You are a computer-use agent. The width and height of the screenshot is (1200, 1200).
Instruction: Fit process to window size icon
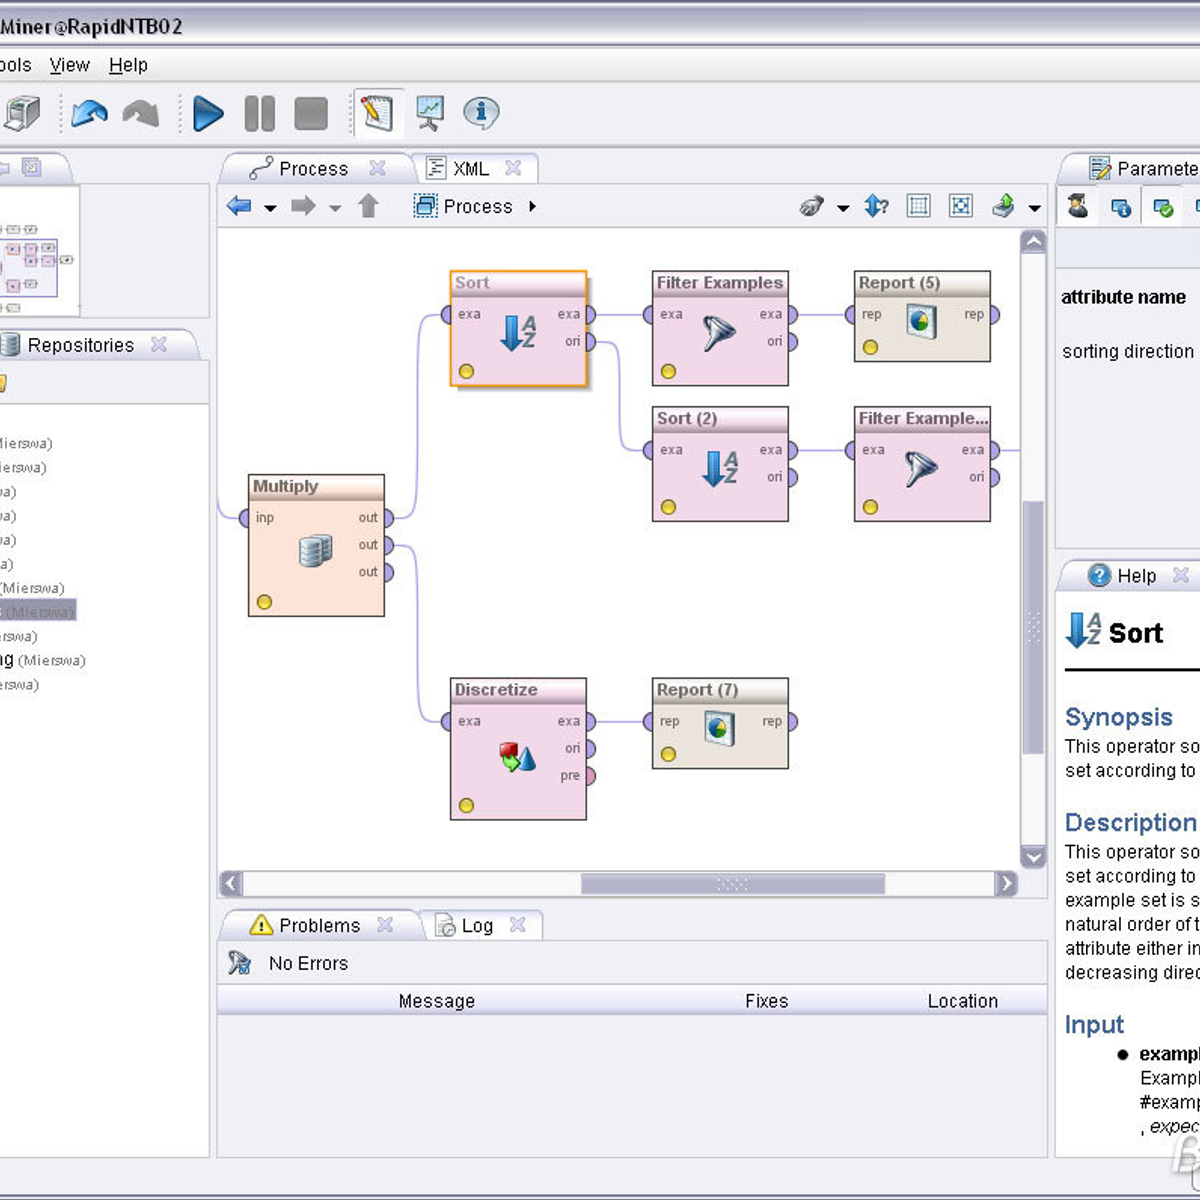pyautogui.click(x=961, y=206)
